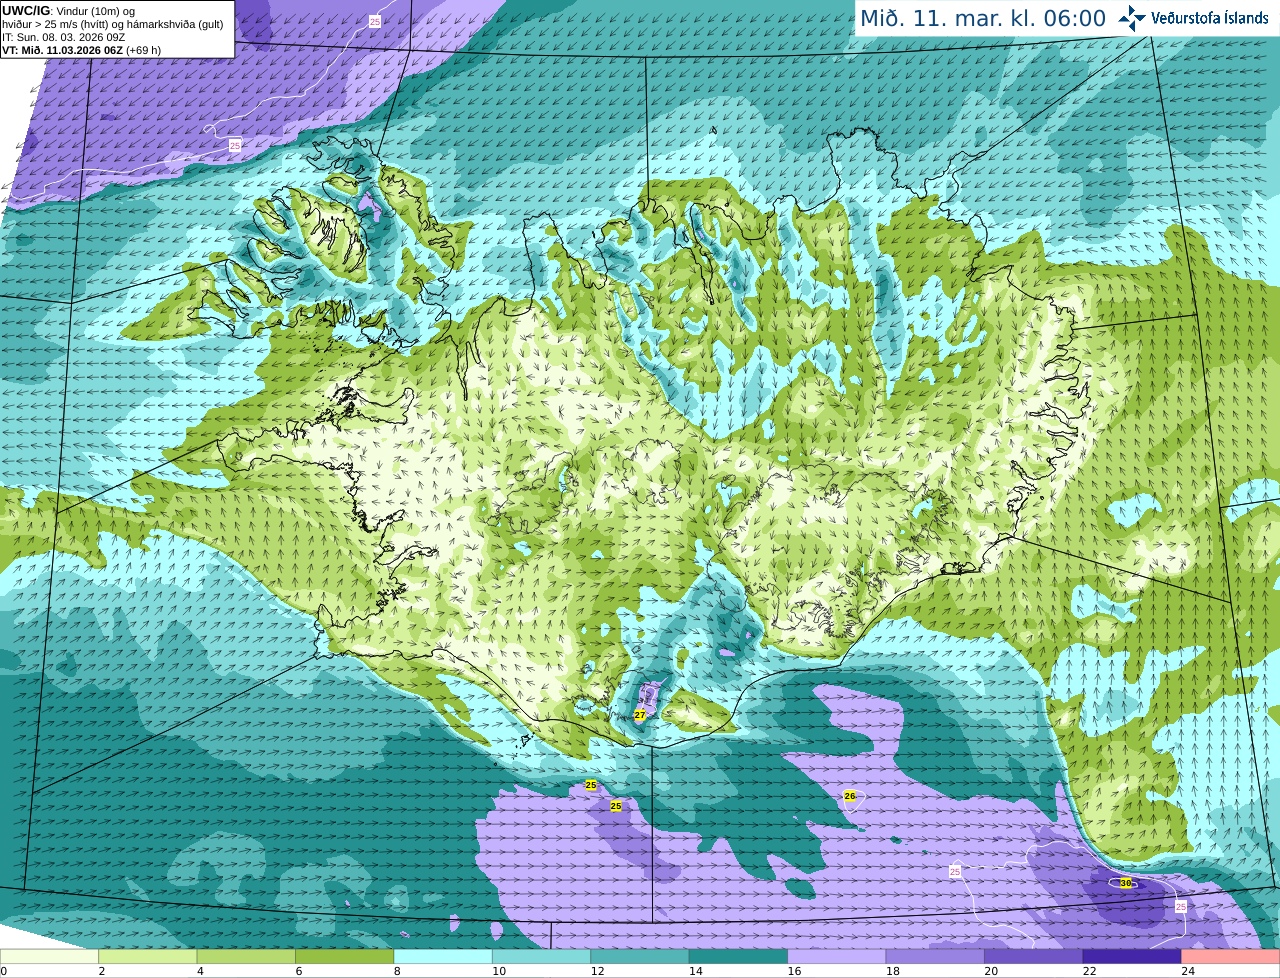Click the legend value 18
This screenshot has width=1280, height=978.
pos(893,971)
